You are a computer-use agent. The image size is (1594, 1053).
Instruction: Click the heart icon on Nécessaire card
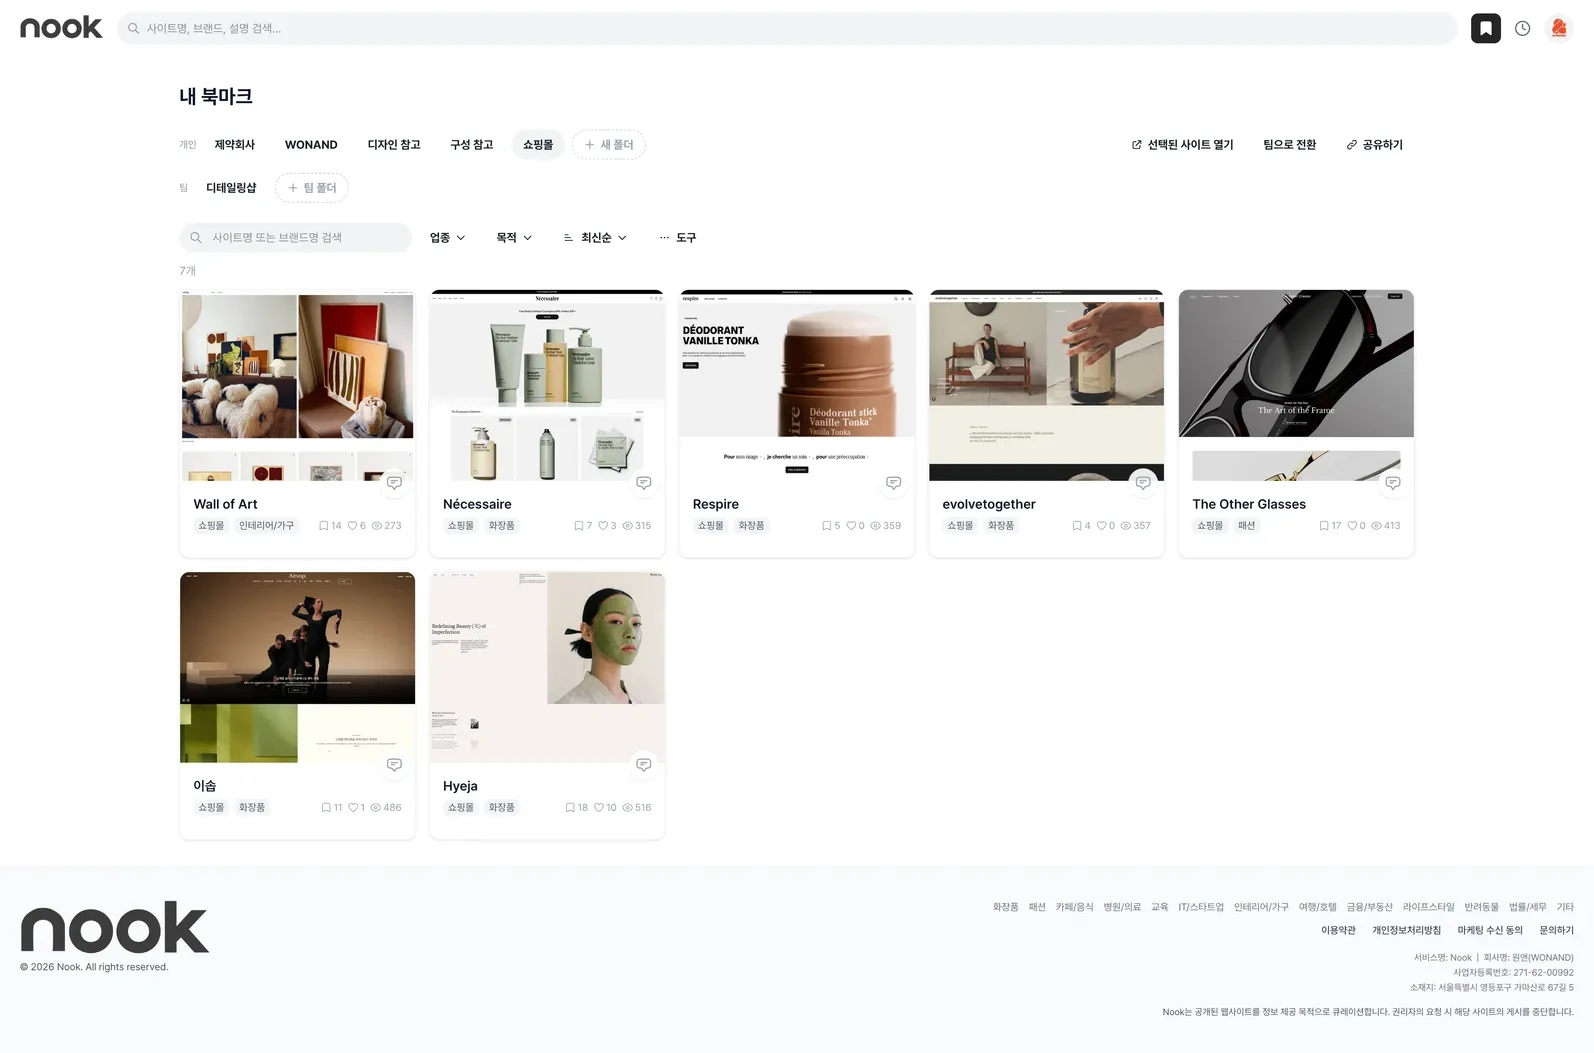coord(603,526)
